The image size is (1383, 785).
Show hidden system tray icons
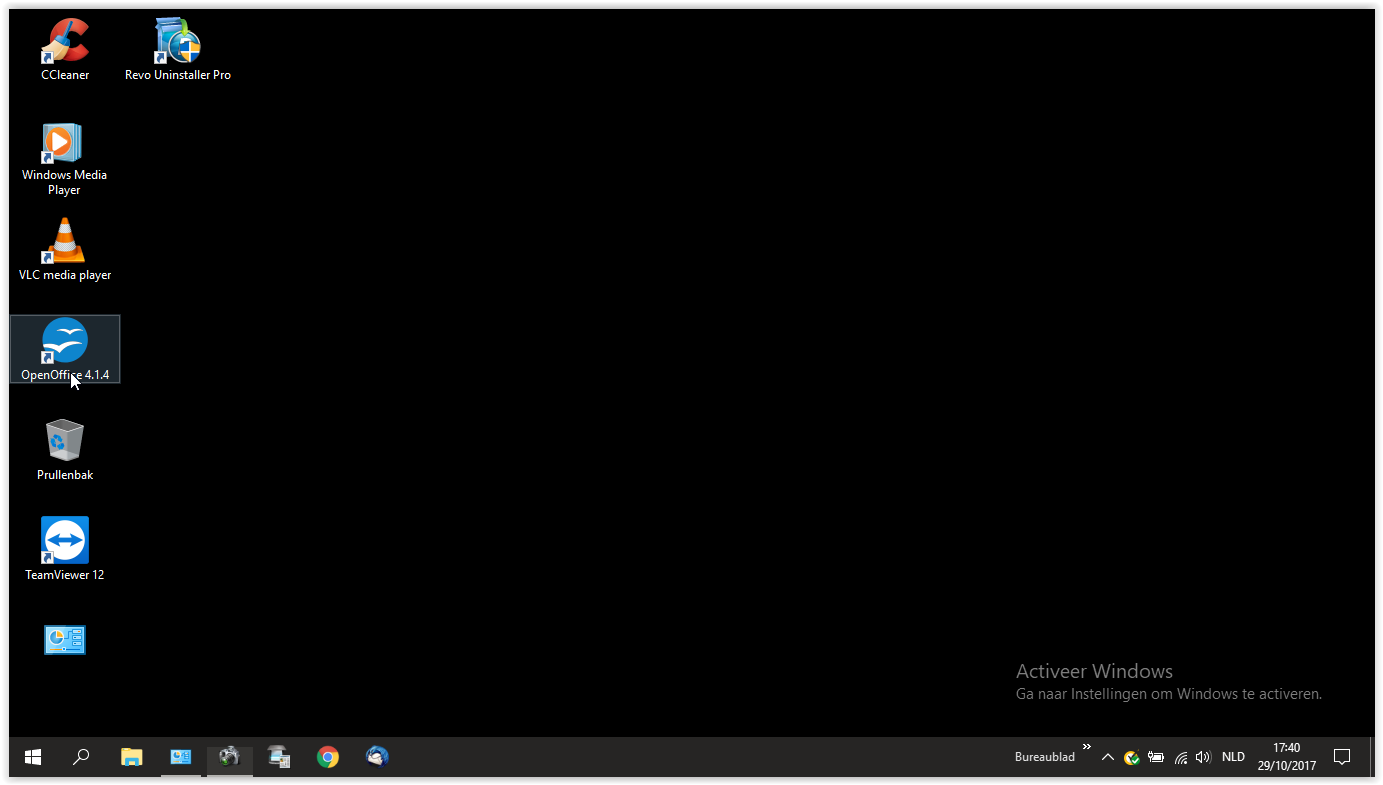click(1107, 757)
